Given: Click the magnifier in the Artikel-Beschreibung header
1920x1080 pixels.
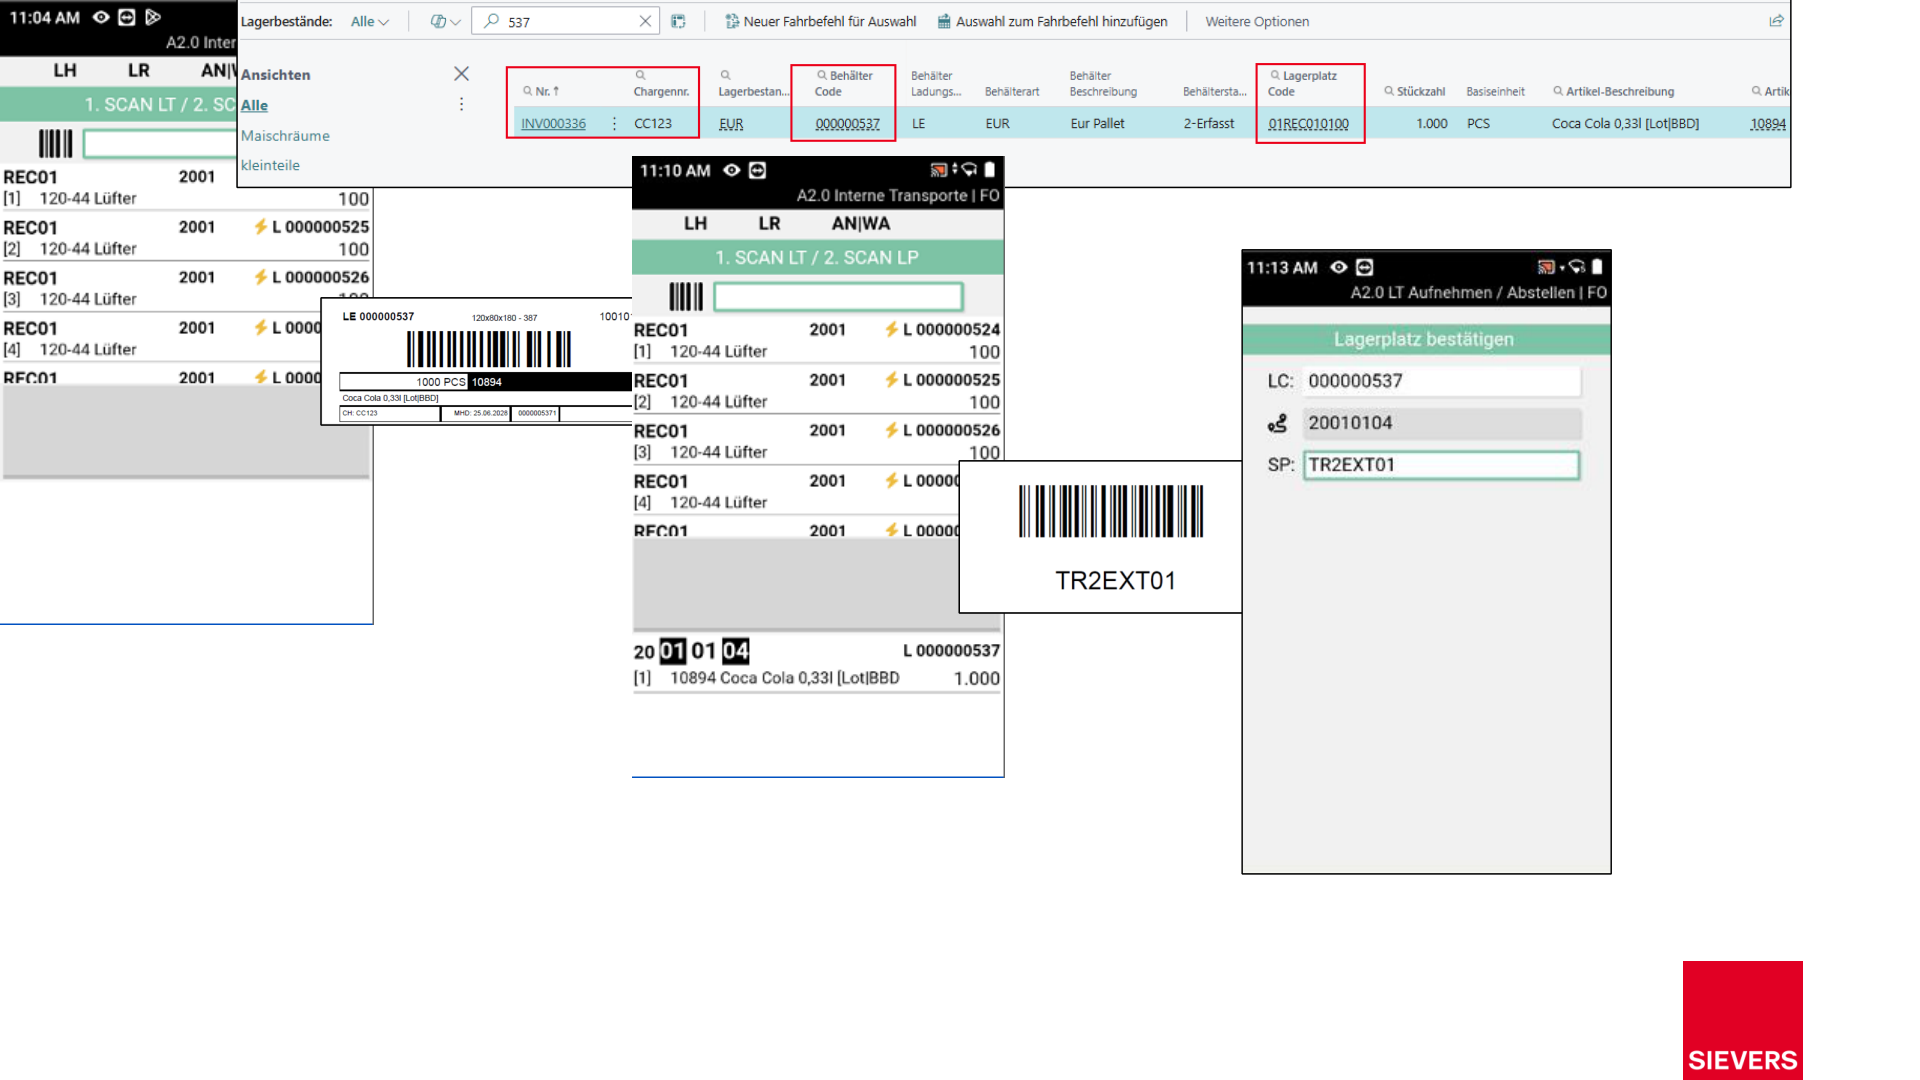Looking at the screenshot, I should point(1558,91).
